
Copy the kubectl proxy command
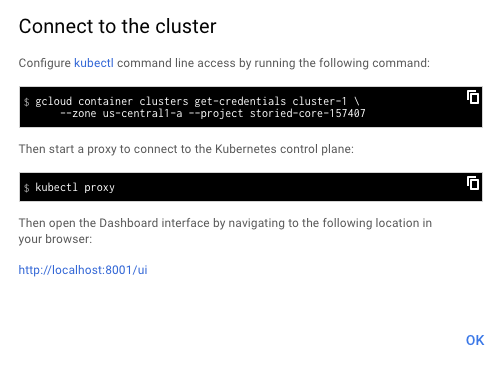click(x=473, y=183)
